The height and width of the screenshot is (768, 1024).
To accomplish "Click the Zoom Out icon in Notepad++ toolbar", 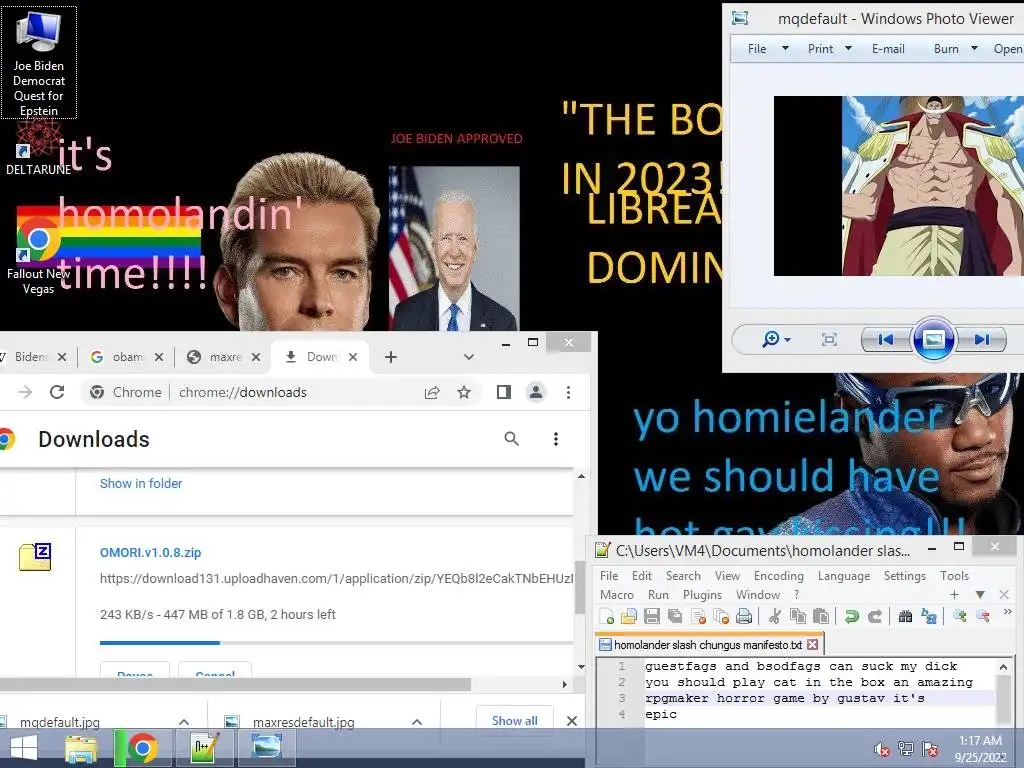I will point(982,616).
